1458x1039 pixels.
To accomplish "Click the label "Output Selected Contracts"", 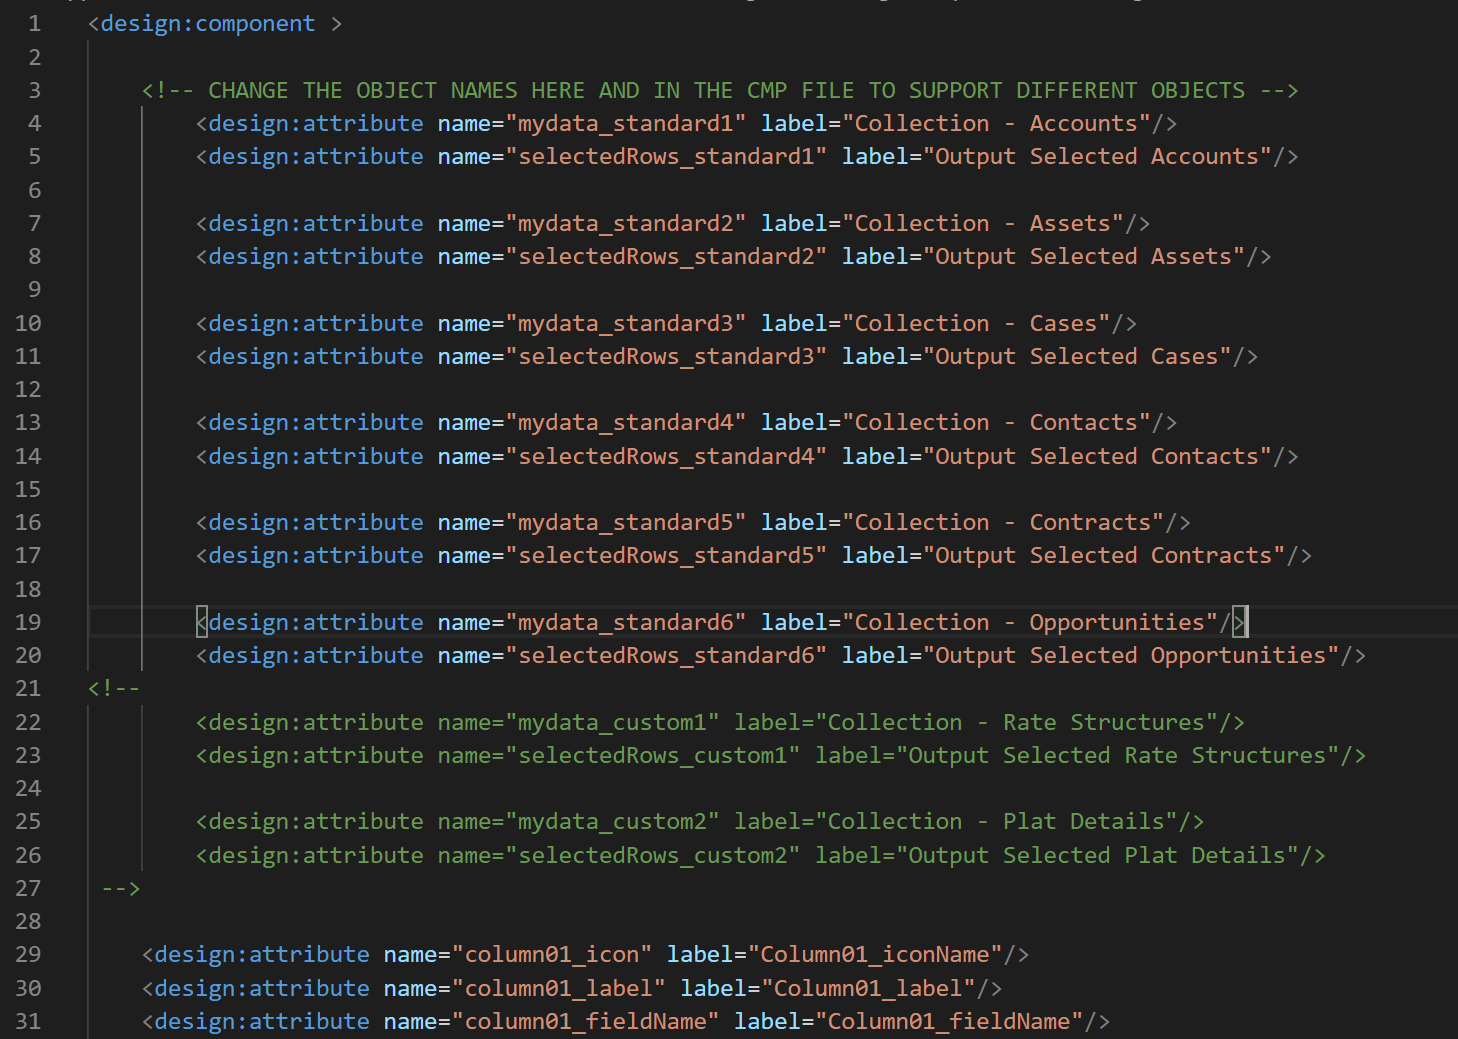I will point(1104,556).
